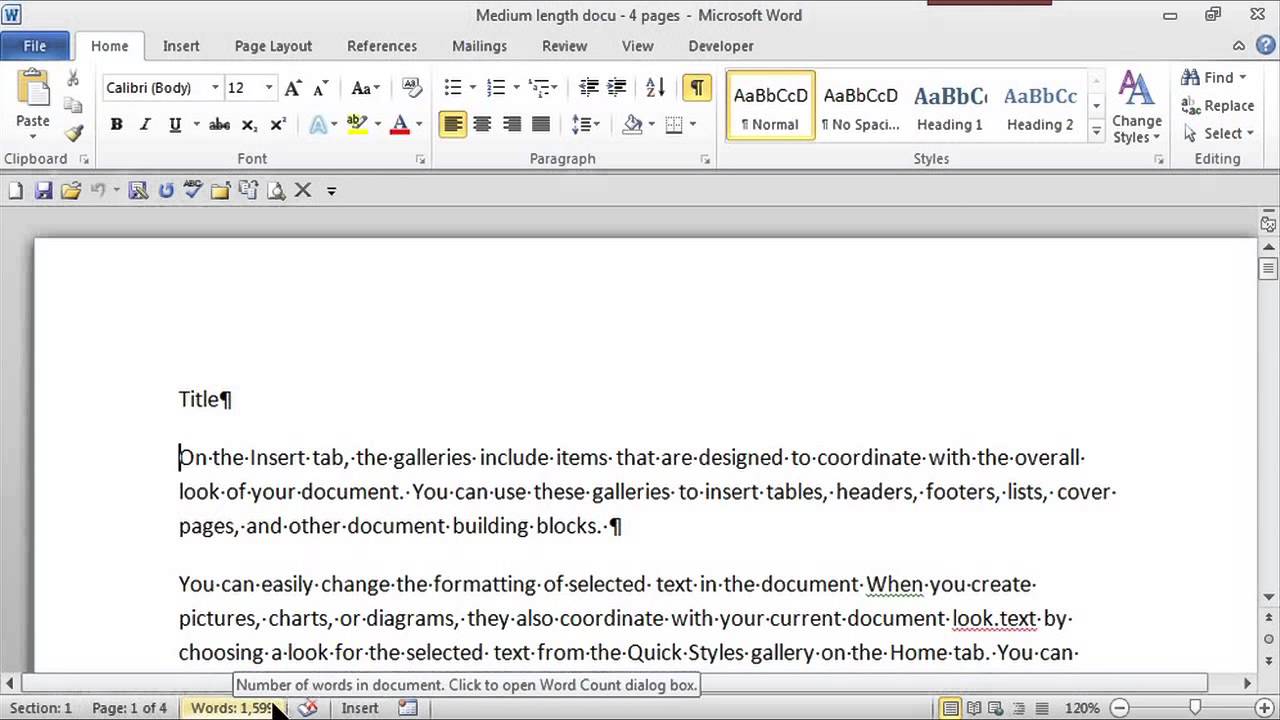Switch to the Insert tab

(x=181, y=46)
